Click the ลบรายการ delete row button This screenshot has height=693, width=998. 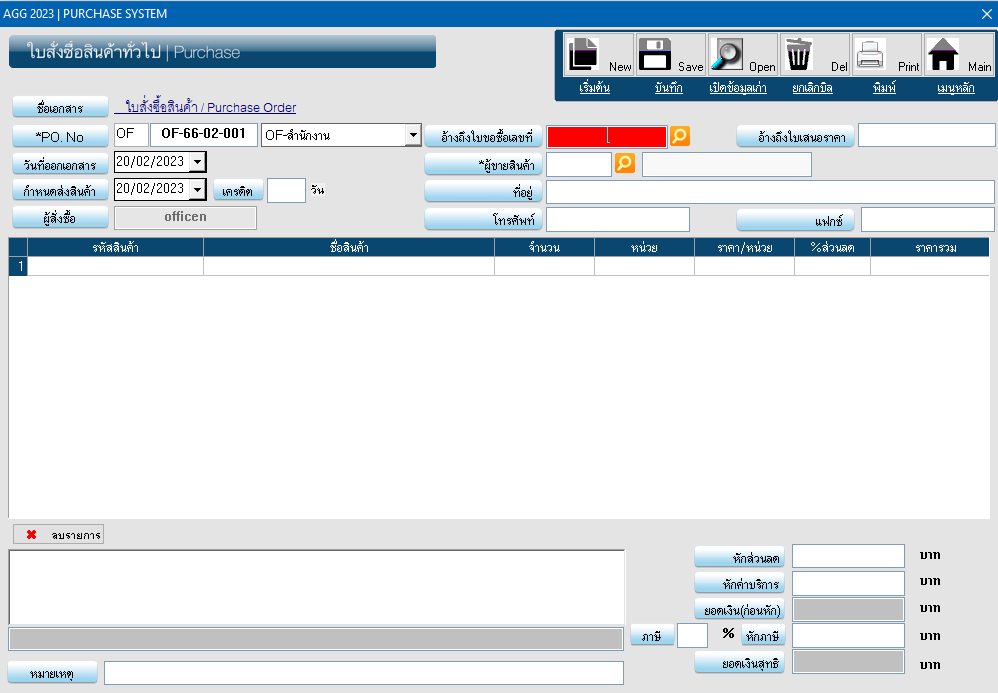(59, 535)
